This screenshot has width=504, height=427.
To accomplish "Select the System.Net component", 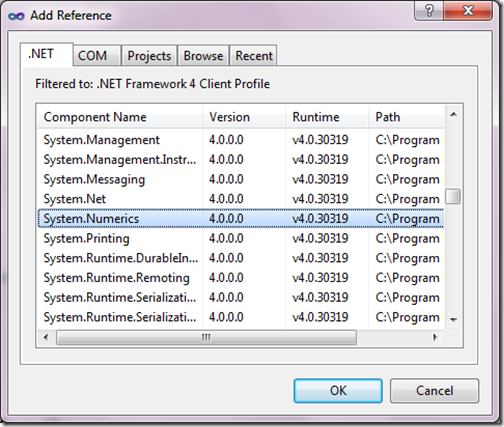I will [241, 199].
